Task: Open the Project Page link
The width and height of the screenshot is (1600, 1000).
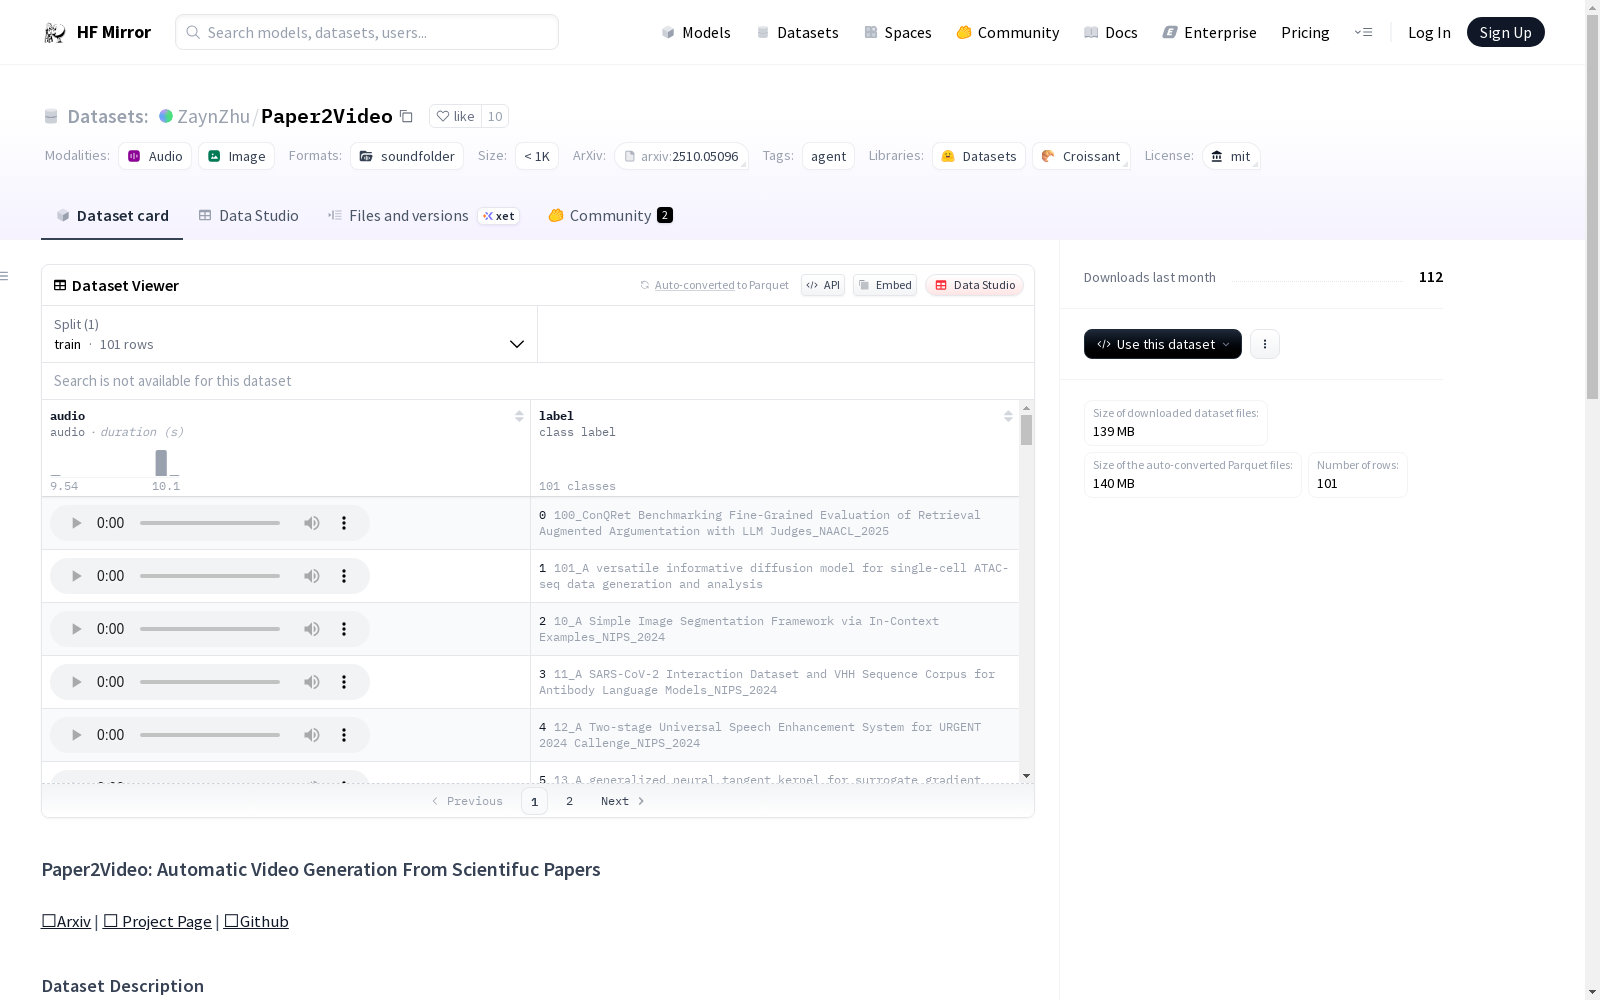Action: point(157,921)
